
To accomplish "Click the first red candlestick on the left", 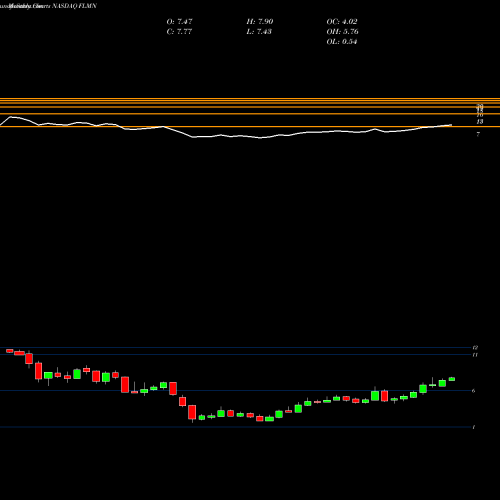I will [x=10, y=351].
